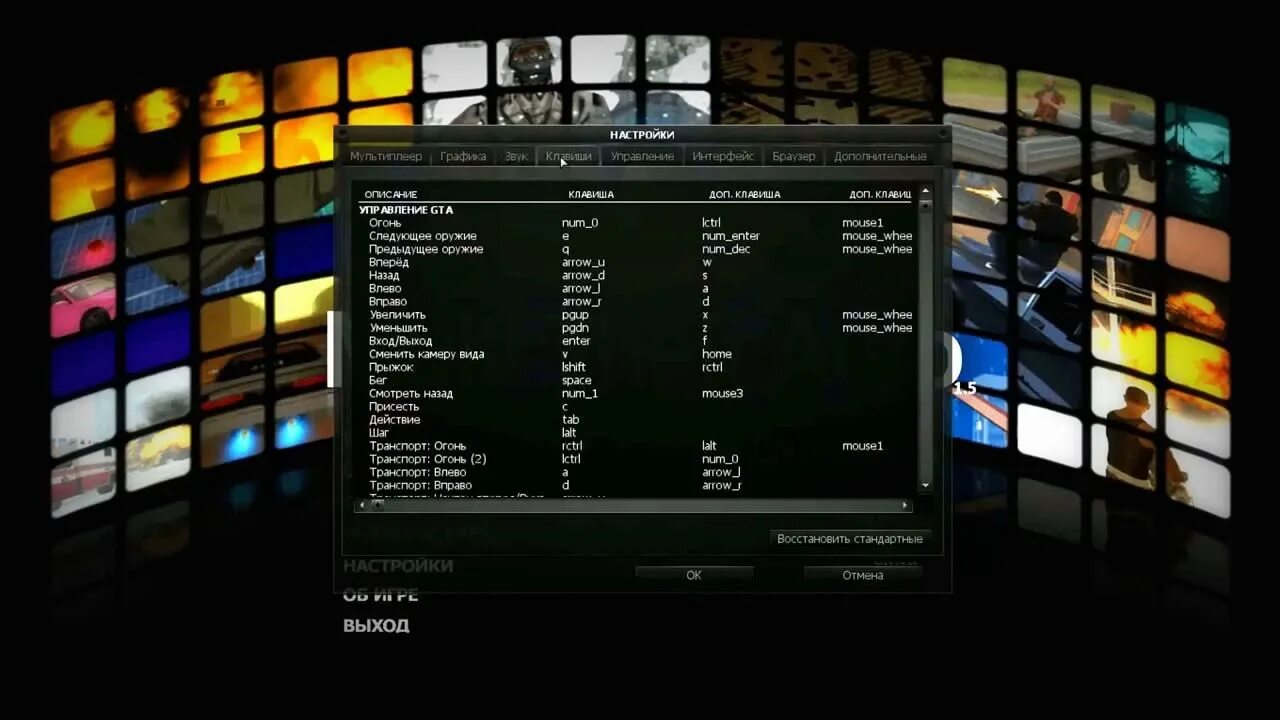
Task: Select the Вход/Выход binding row
Action: (x=636, y=341)
